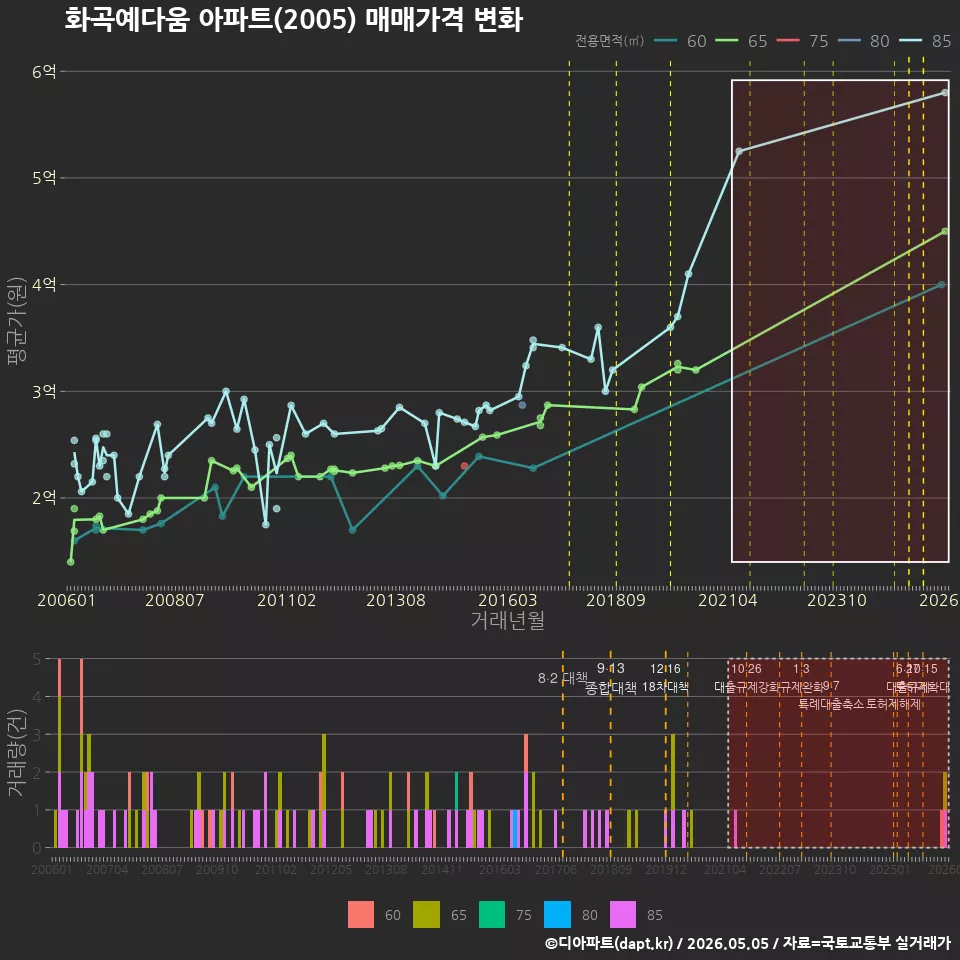
Task: Click the 202104 label on price chart x-axis
Action: click(x=728, y=600)
